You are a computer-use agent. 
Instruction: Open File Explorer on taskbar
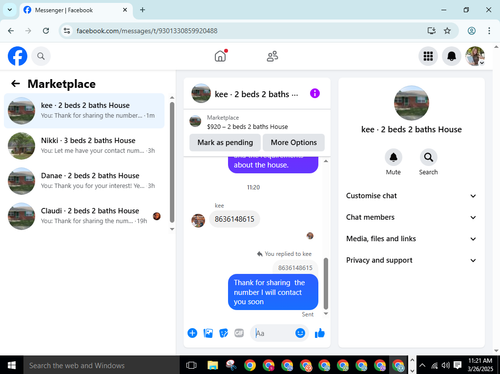[x=213, y=365]
